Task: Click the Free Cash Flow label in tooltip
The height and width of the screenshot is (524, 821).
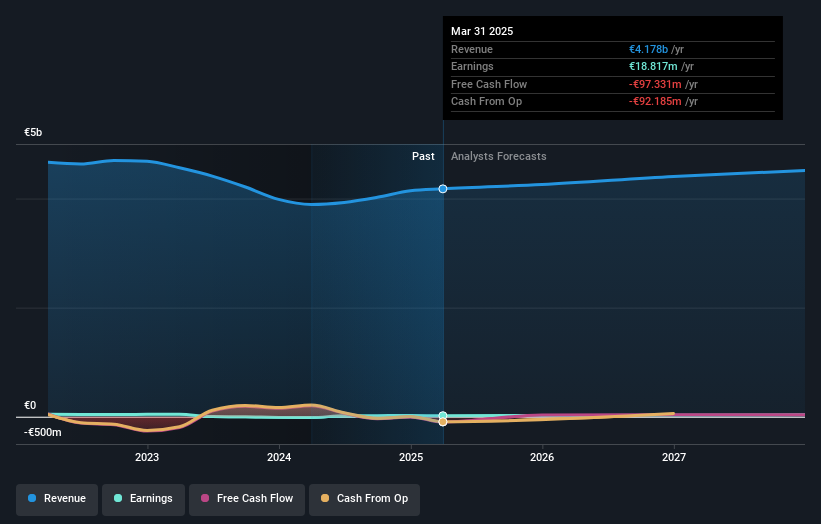Action: [x=489, y=84]
